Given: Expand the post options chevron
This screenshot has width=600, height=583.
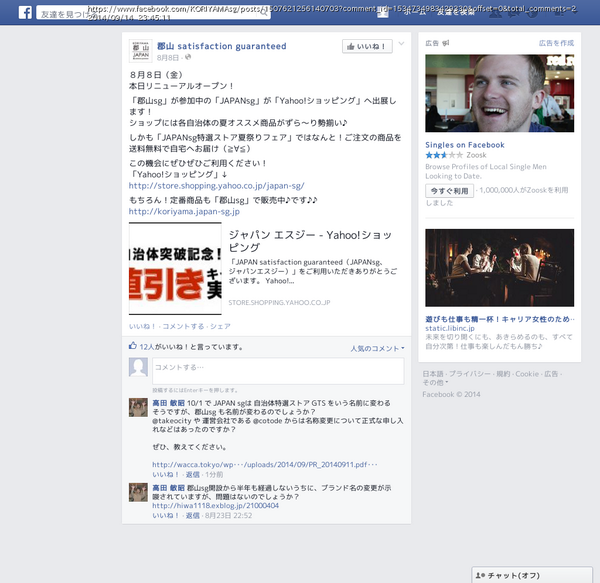Looking at the screenshot, I should [401, 44].
